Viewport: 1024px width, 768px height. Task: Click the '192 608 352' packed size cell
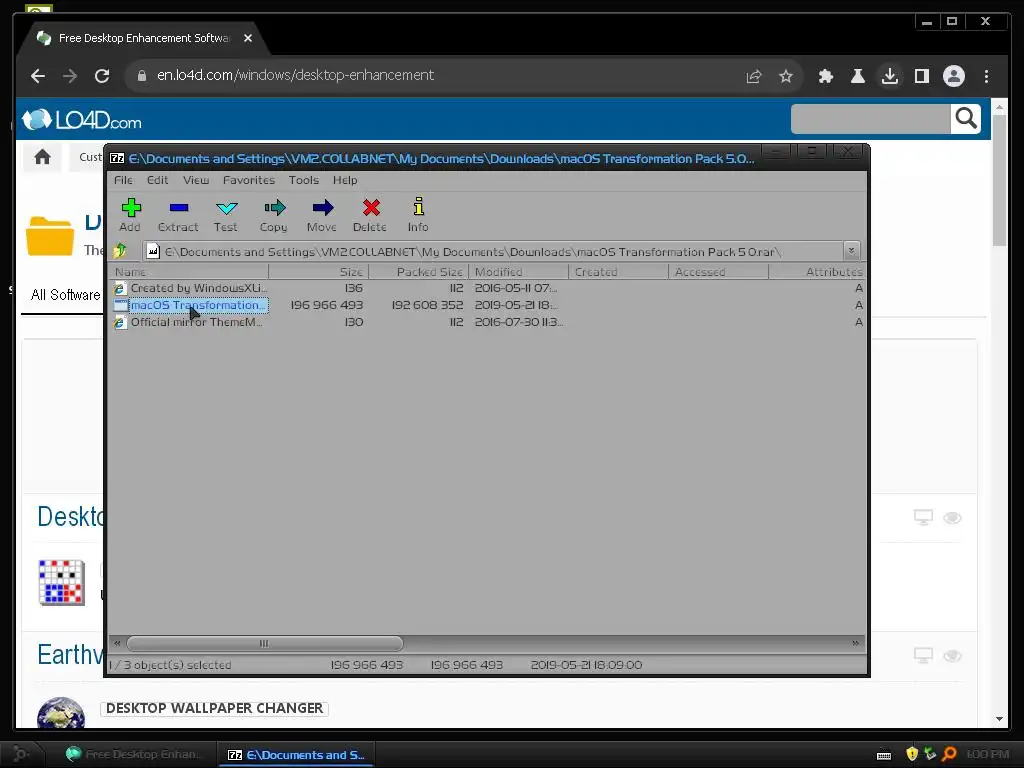pyautogui.click(x=427, y=305)
